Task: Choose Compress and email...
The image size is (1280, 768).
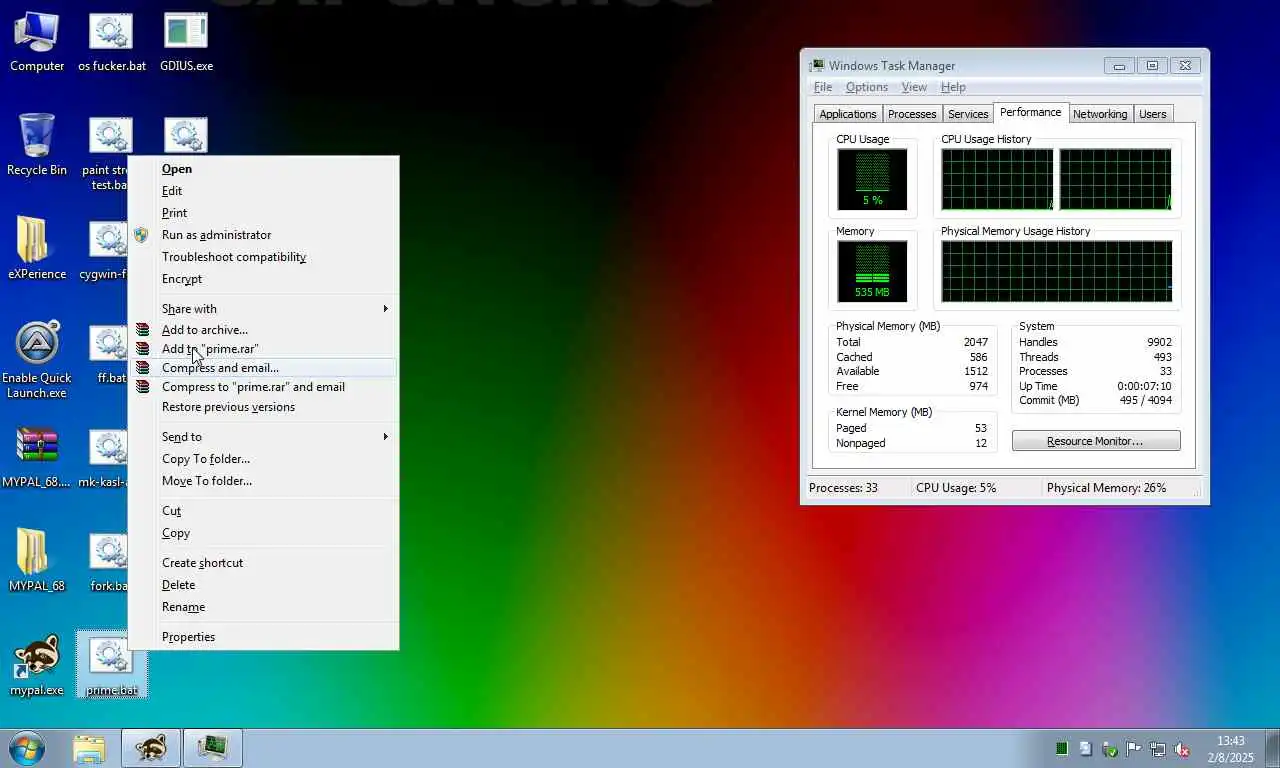Action: click(264, 368)
